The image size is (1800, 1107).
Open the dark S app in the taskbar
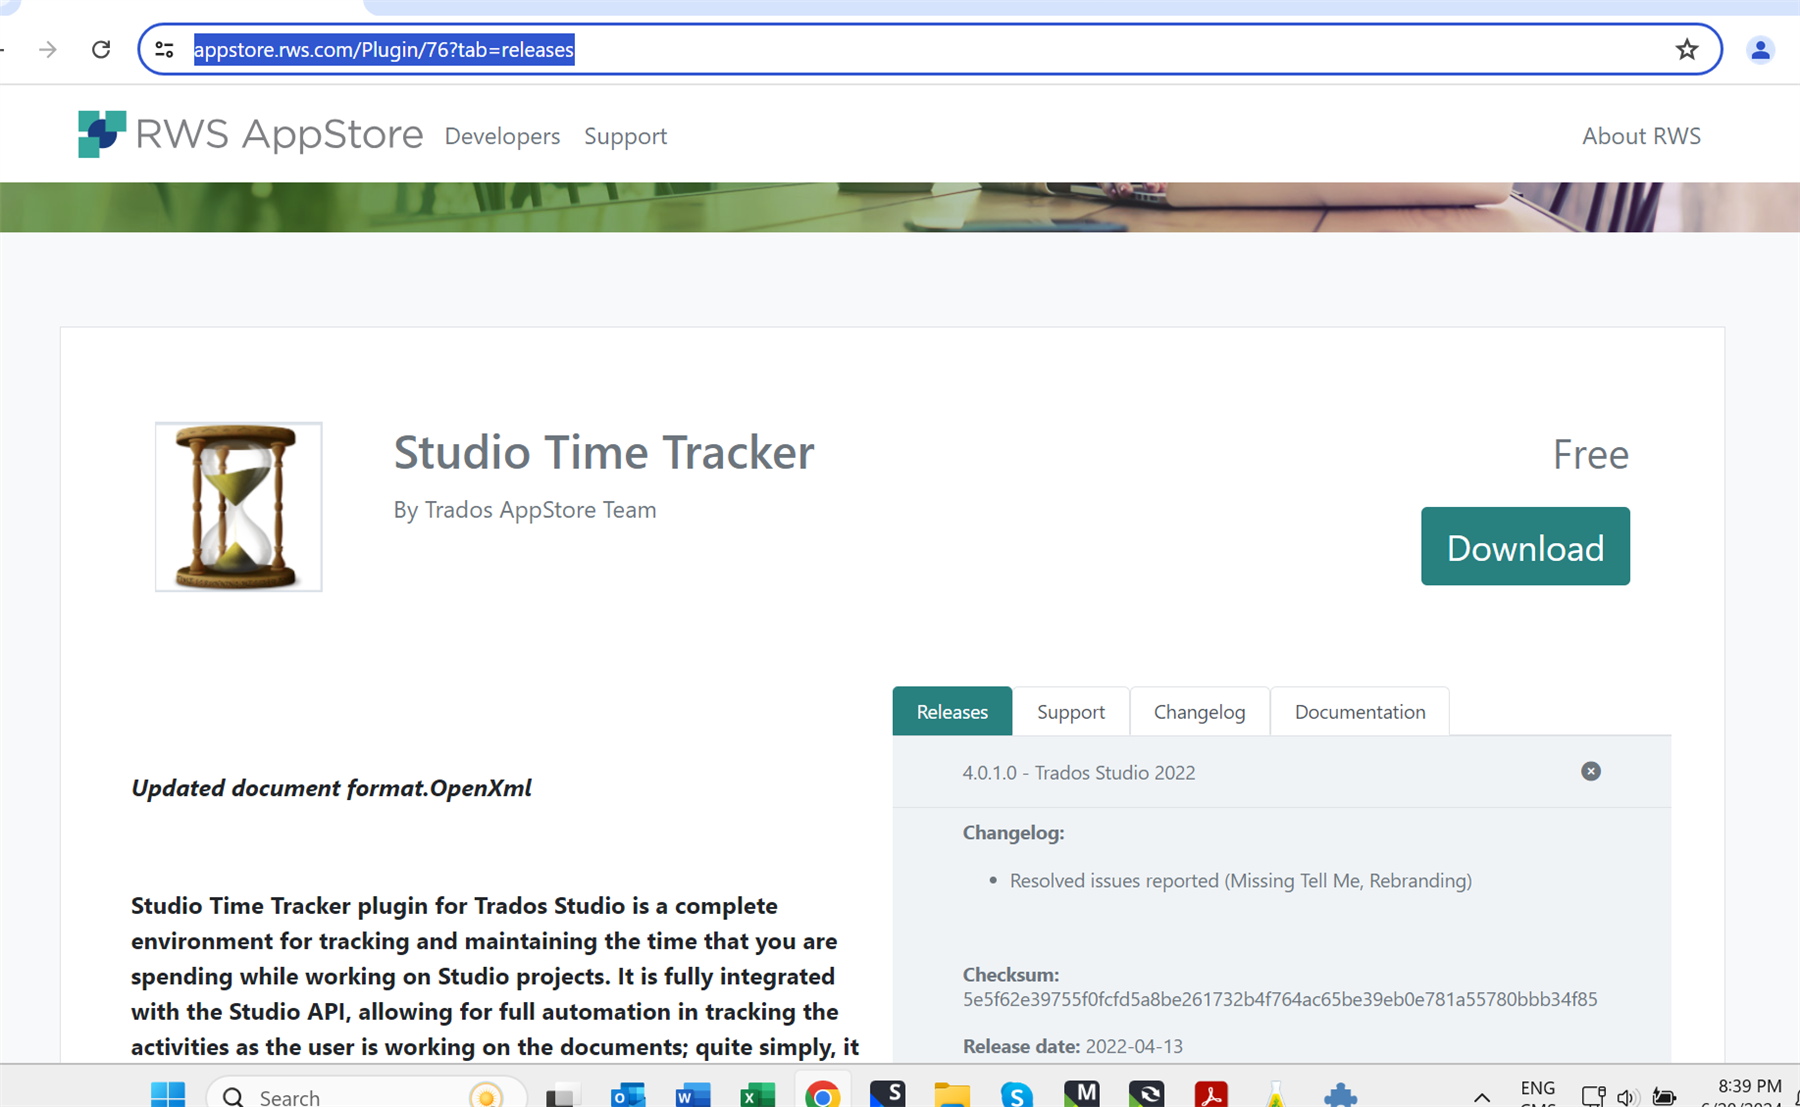click(887, 1094)
